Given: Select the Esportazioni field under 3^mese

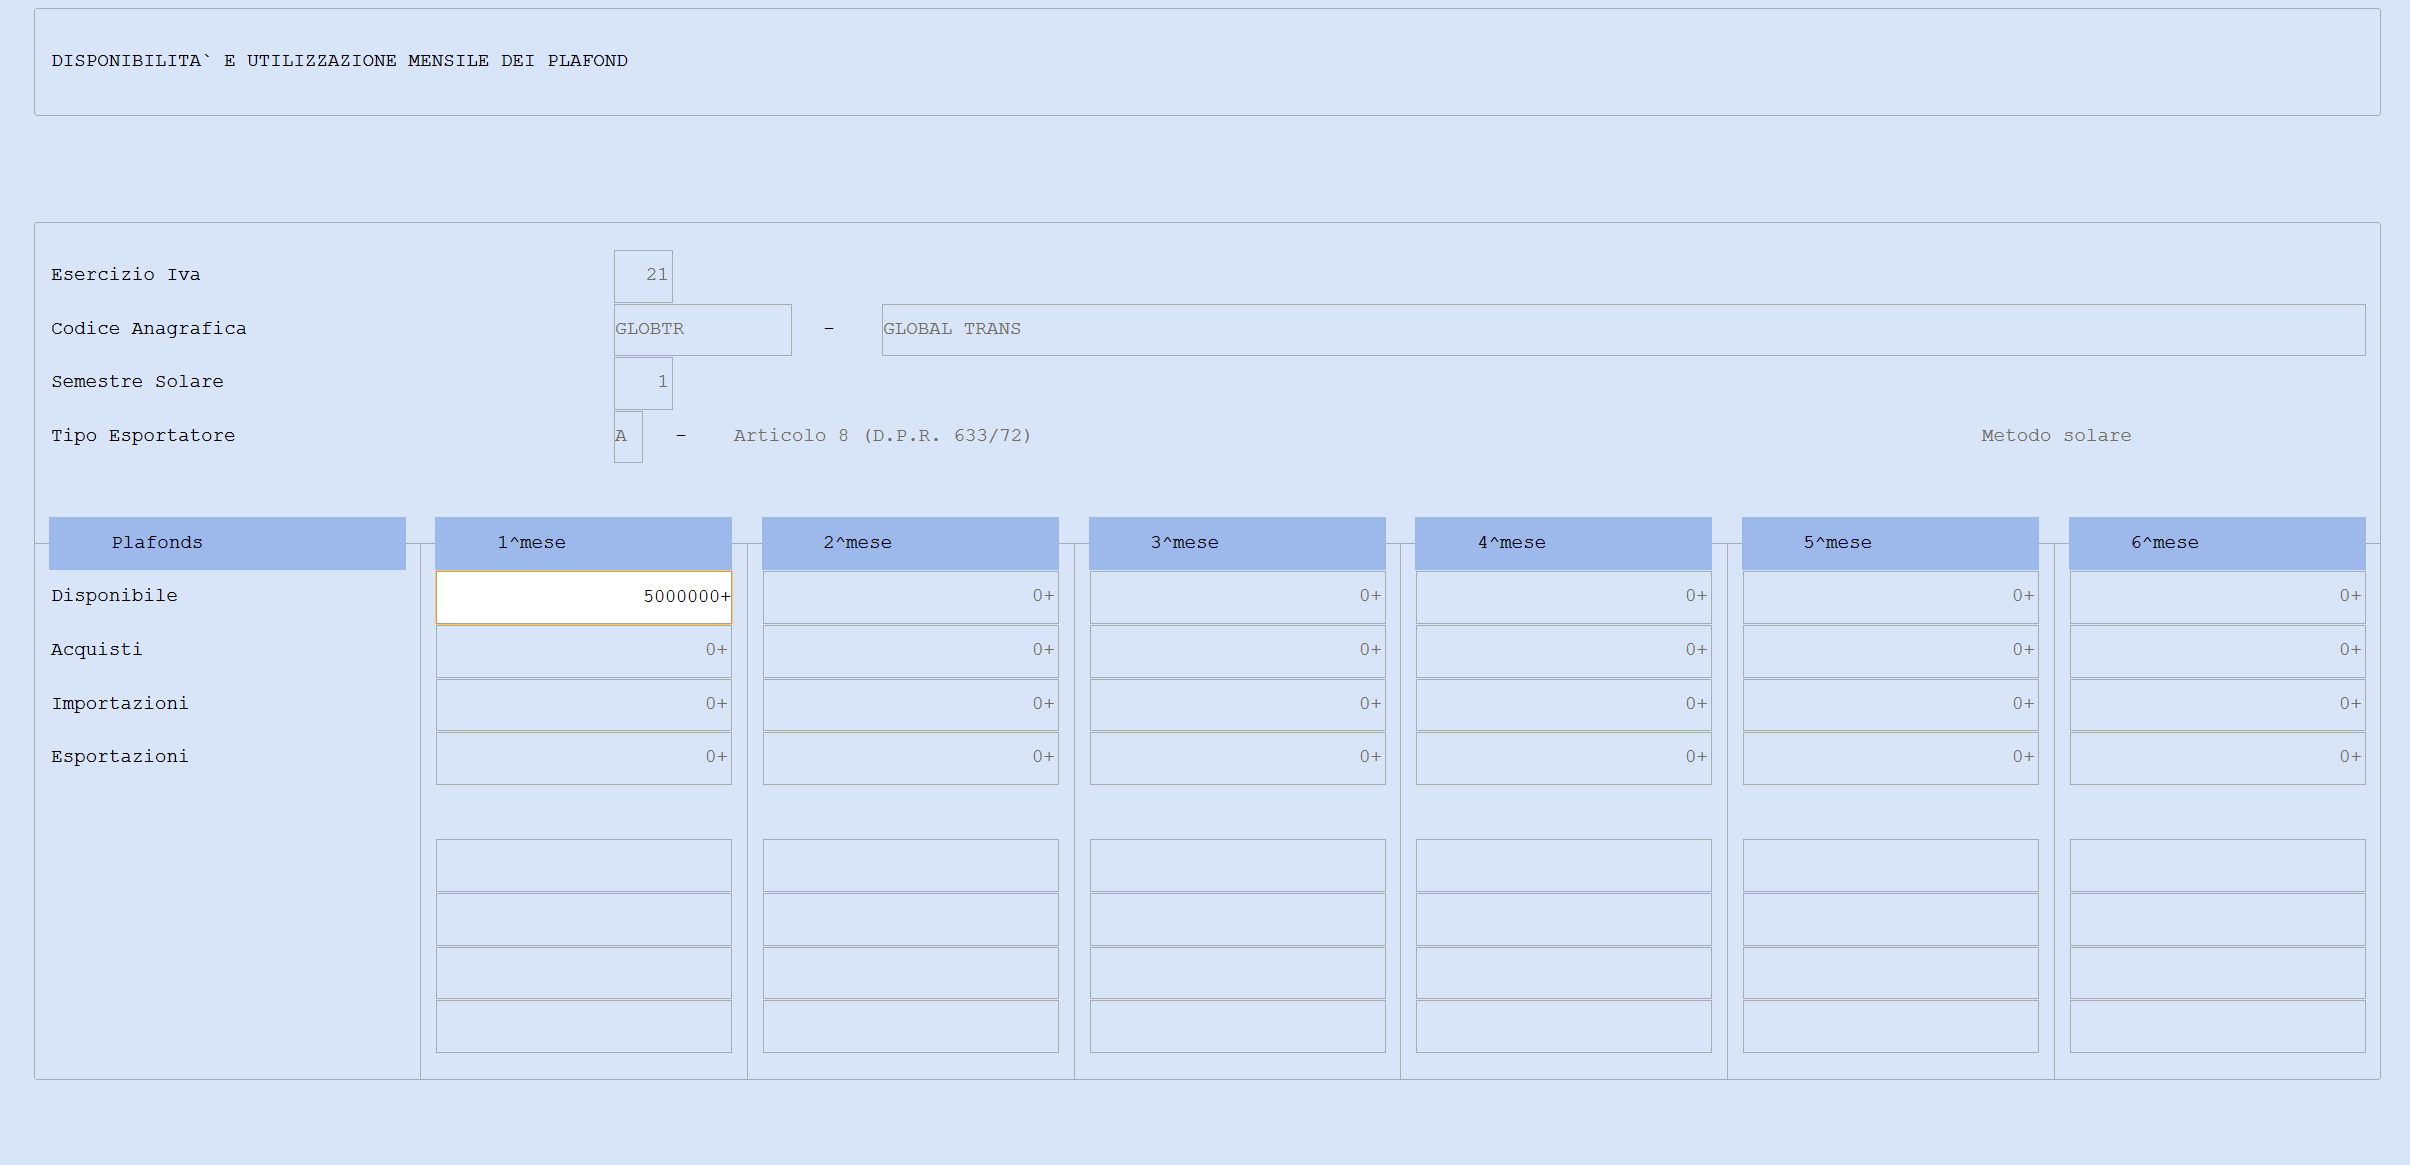Looking at the screenshot, I should point(1237,758).
